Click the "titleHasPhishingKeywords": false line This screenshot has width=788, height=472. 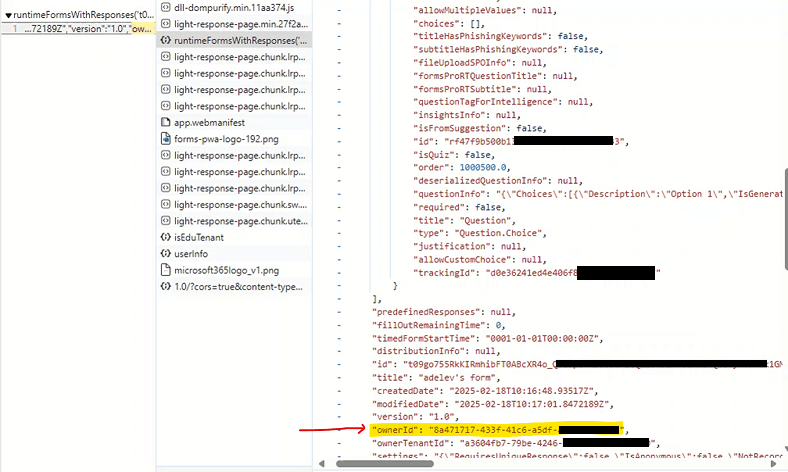[501, 36]
